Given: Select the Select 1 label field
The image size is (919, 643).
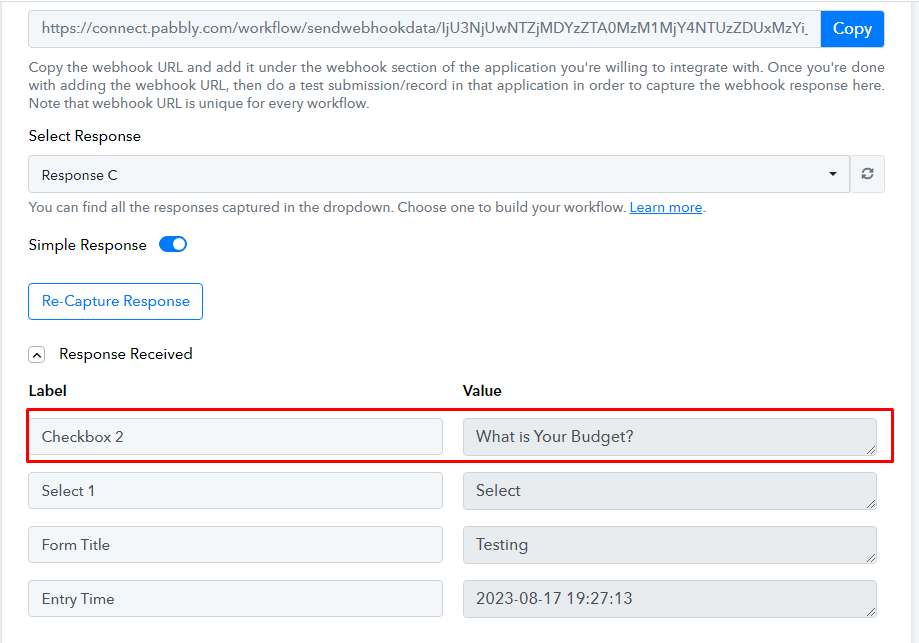Looking at the screenshot, I should (x=235, y=491).
